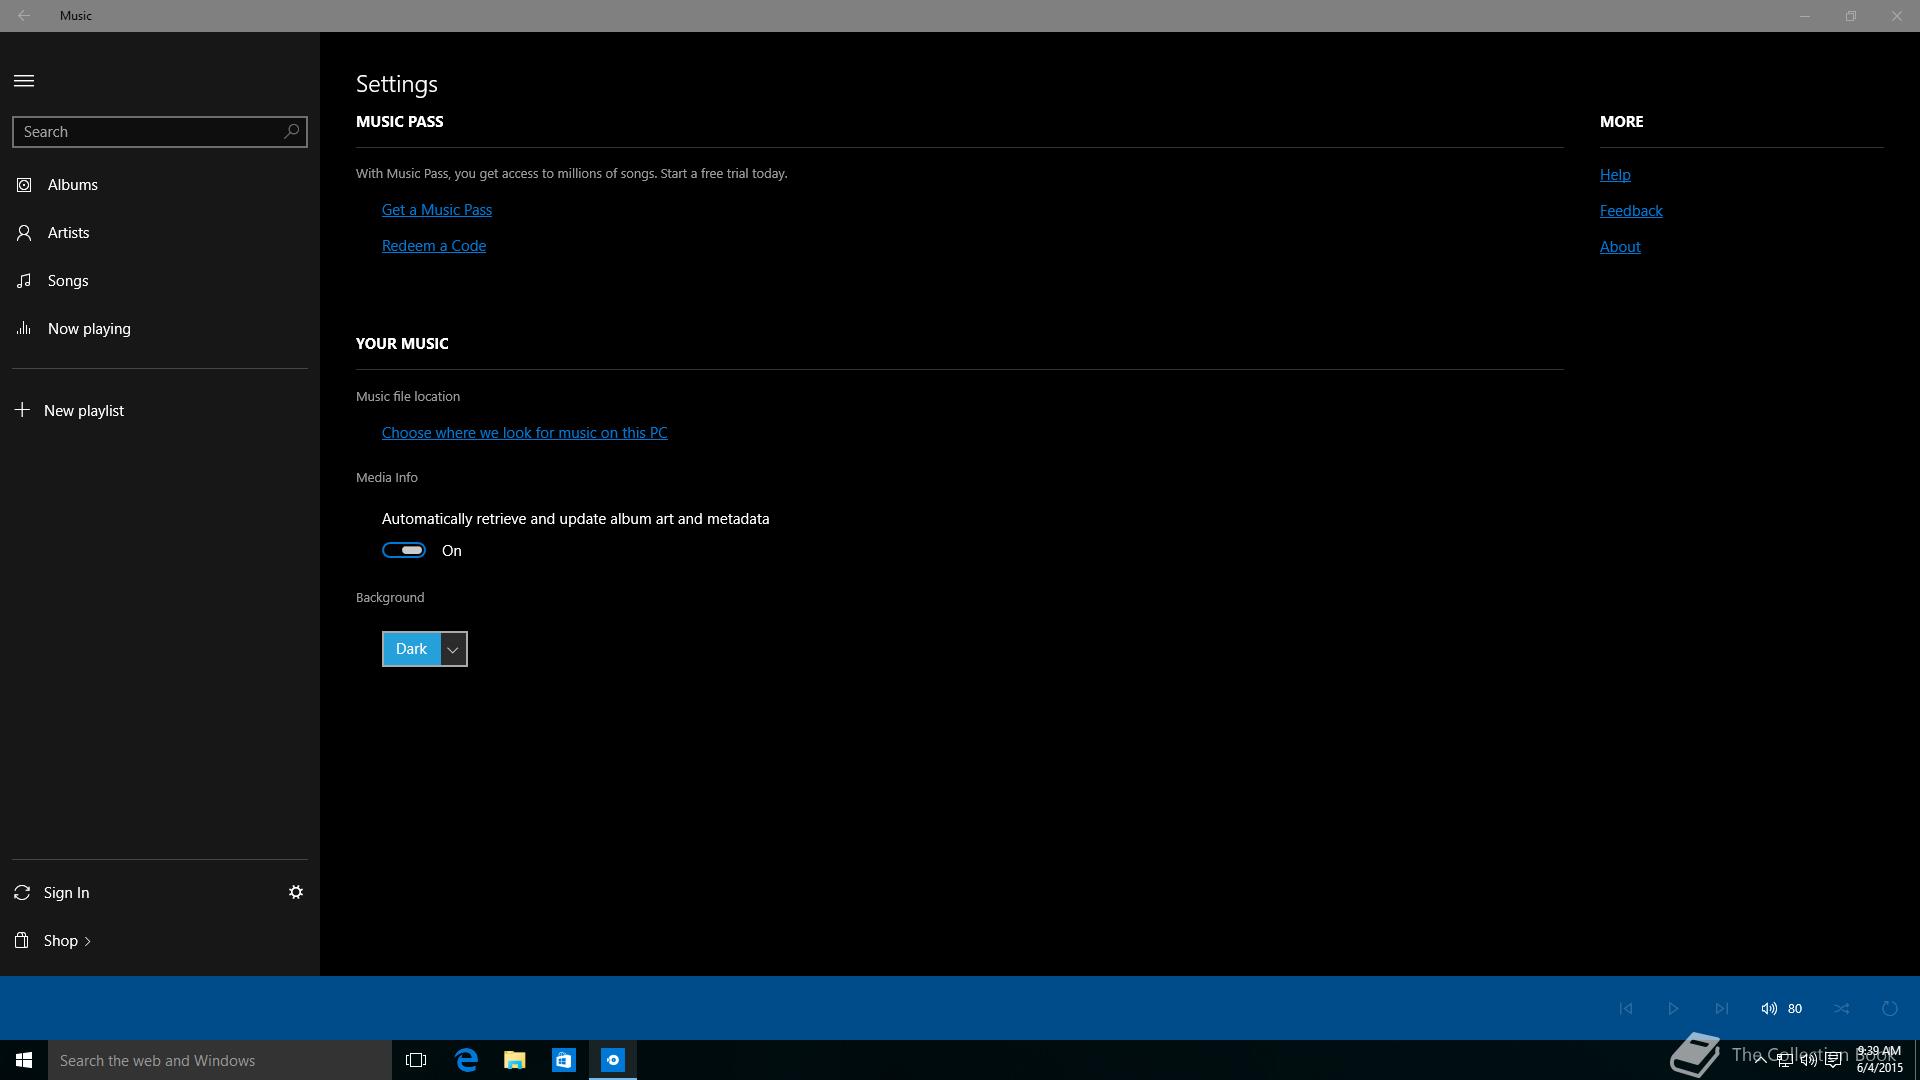Launch Microsoft Edge from the taskbar
The image size is (1920, 1080).
(466, 1060)
